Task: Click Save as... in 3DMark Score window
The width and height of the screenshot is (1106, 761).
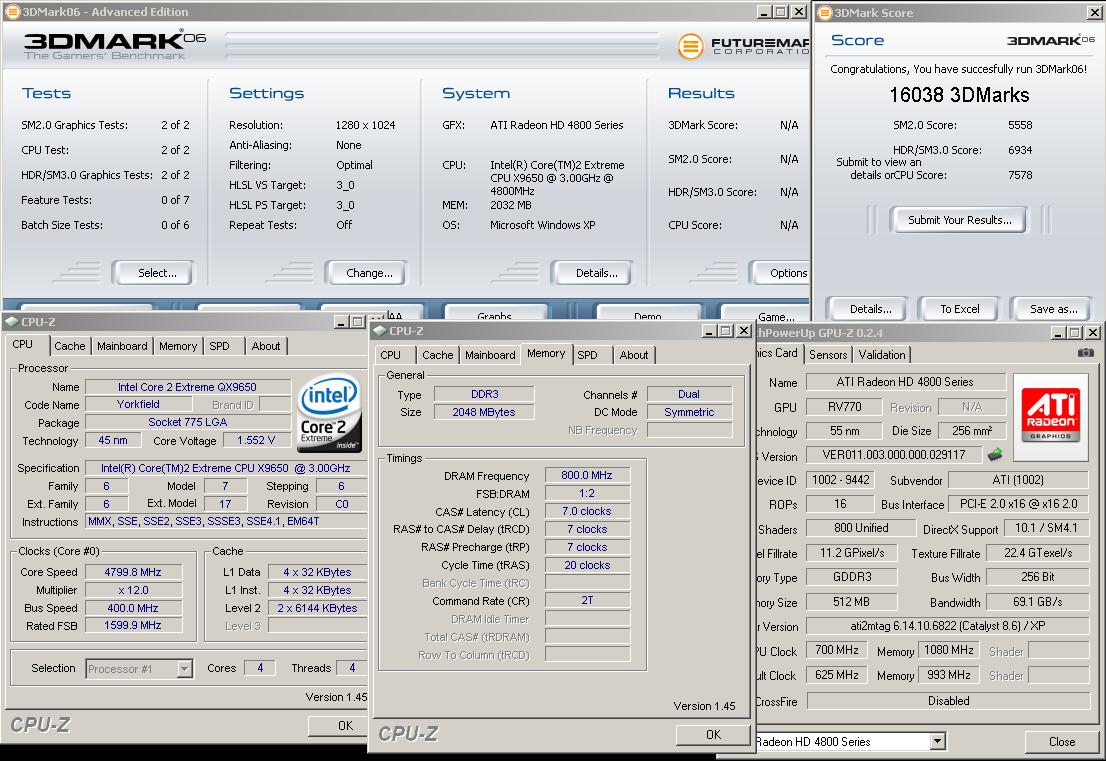Action: (1053, 309)
